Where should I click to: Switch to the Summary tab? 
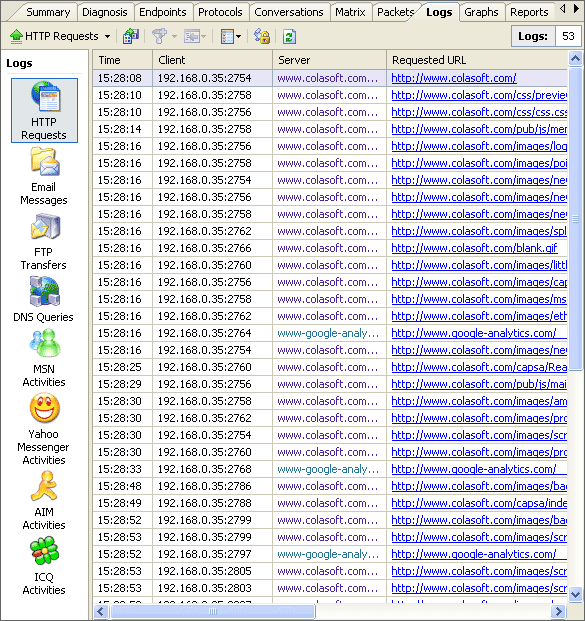[x=48, y=12]
